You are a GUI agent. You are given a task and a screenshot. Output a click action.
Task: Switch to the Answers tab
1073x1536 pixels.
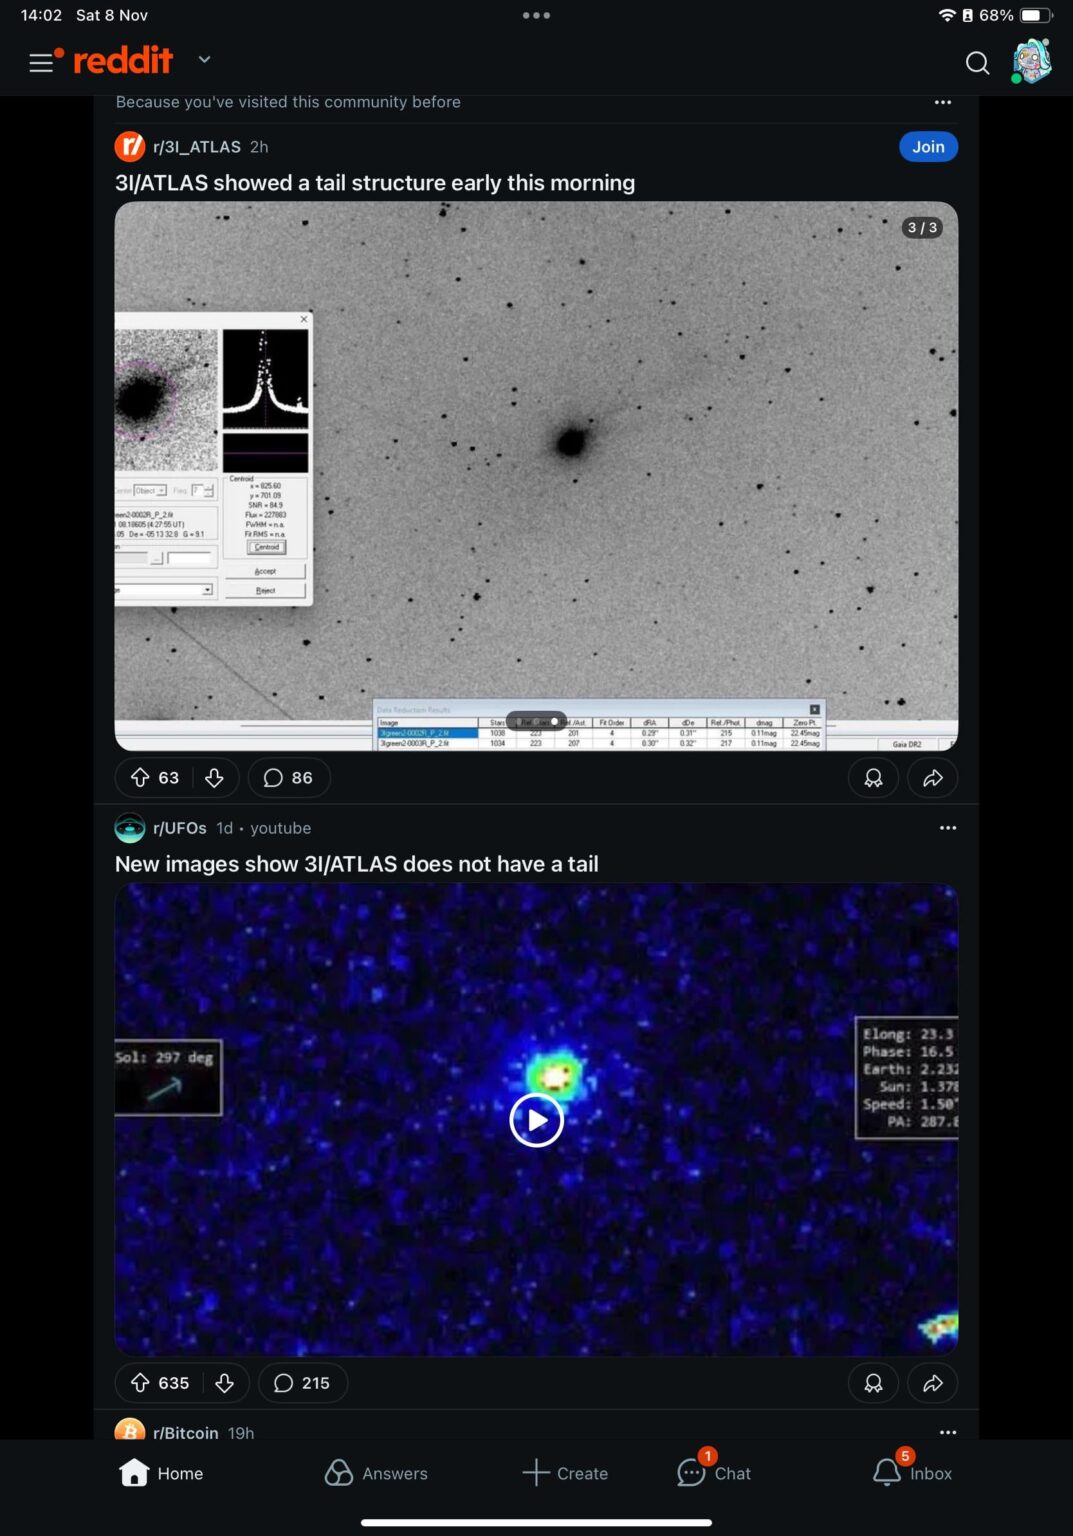[376, 1473]
